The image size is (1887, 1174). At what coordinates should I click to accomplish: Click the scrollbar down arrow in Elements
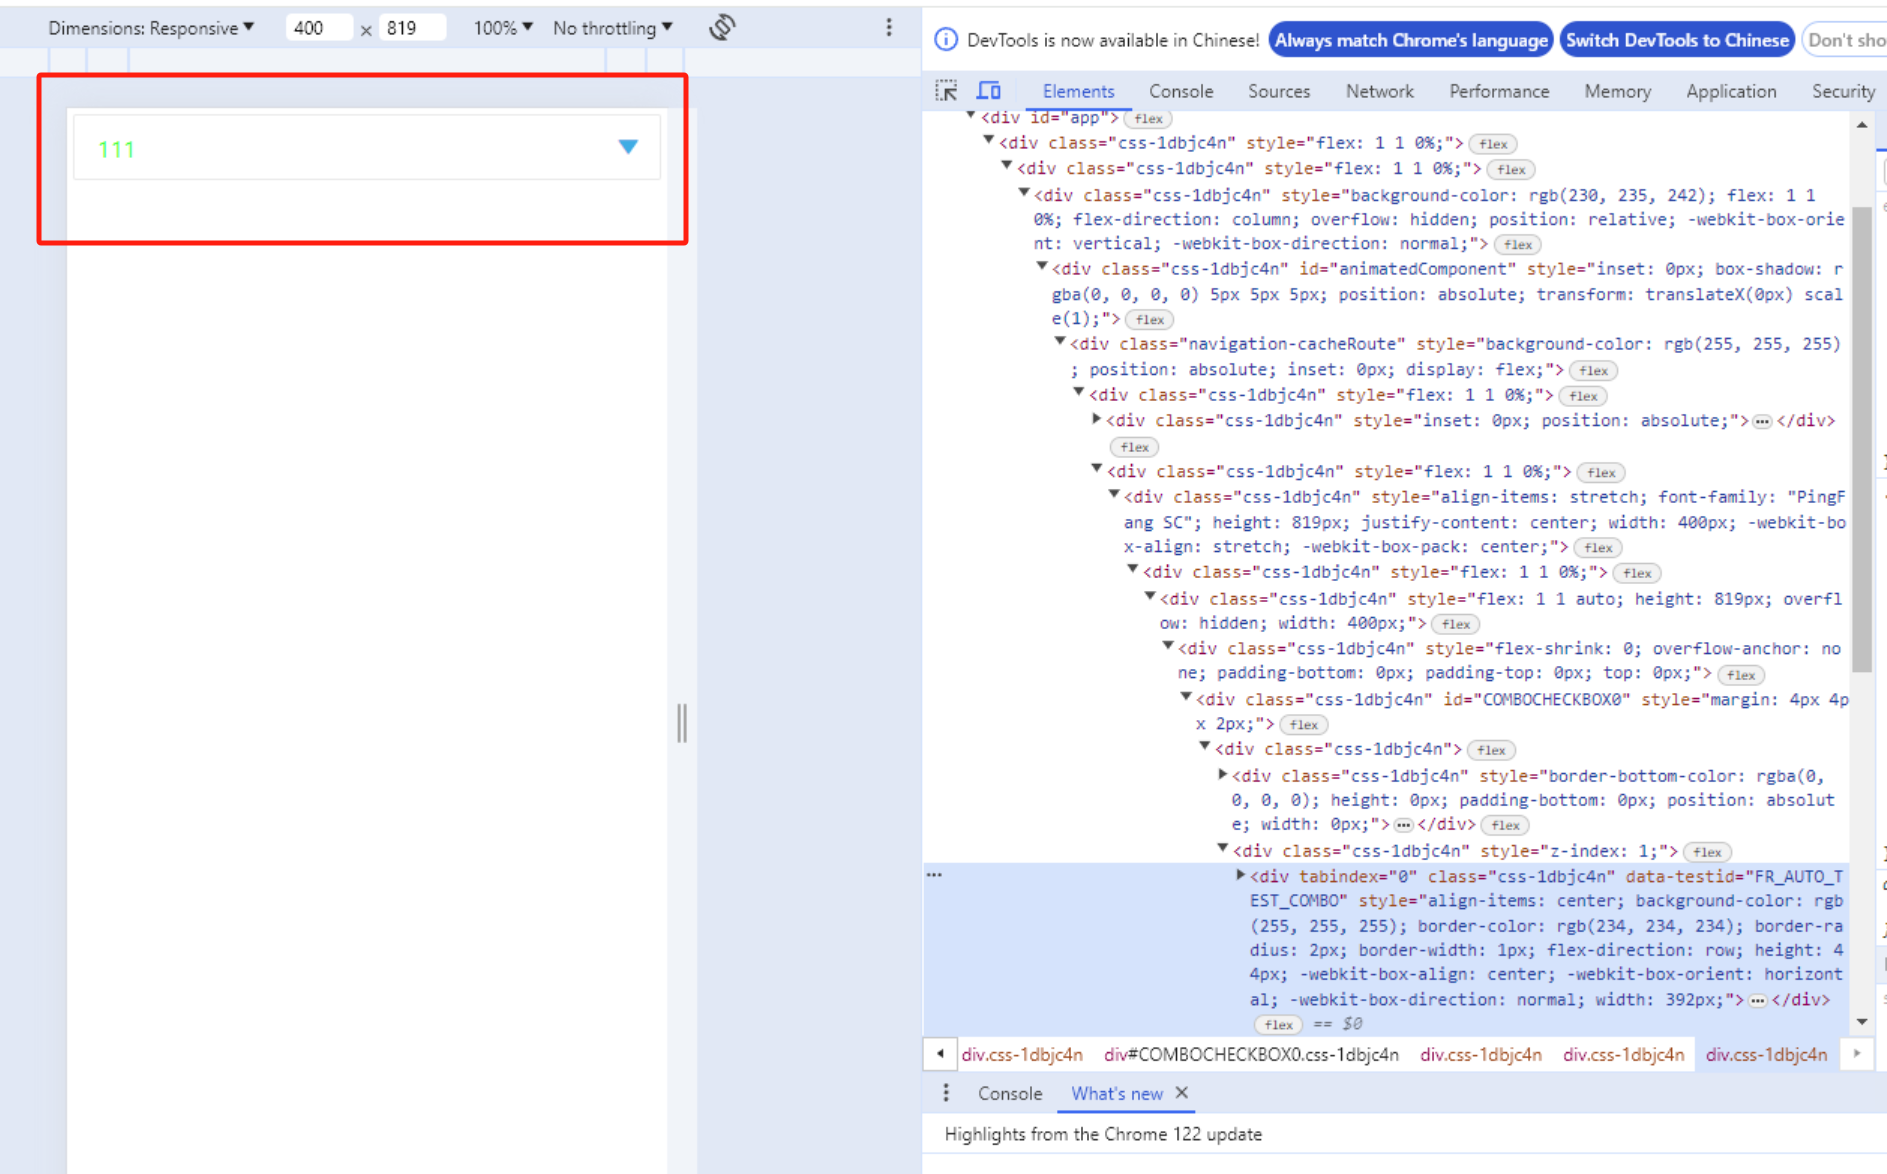[1861, 1022]
